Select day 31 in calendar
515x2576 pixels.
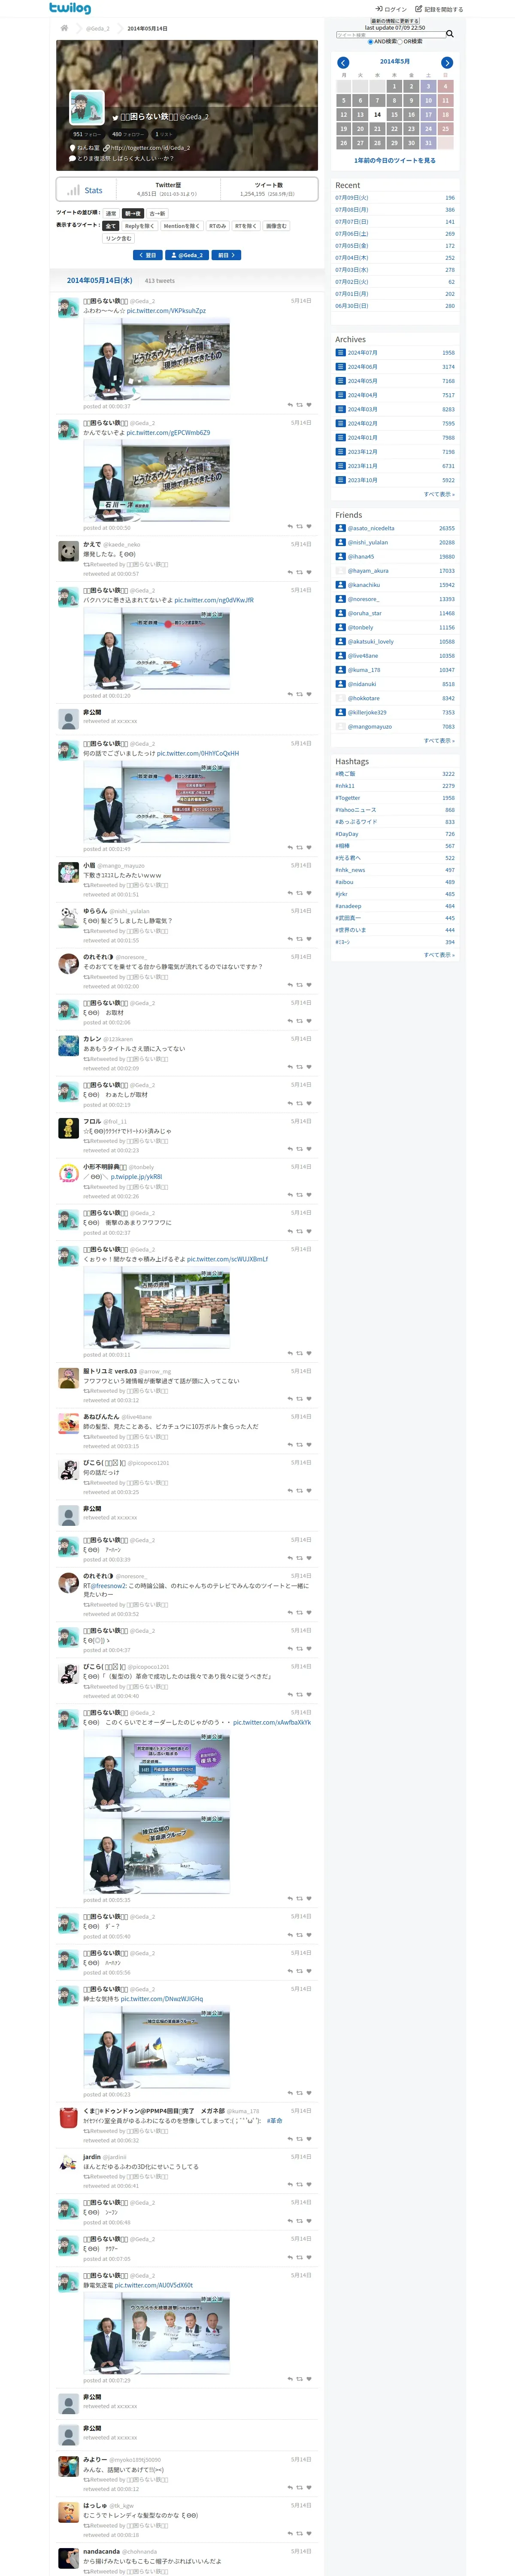pyautogui.click(x=428, y=143)
